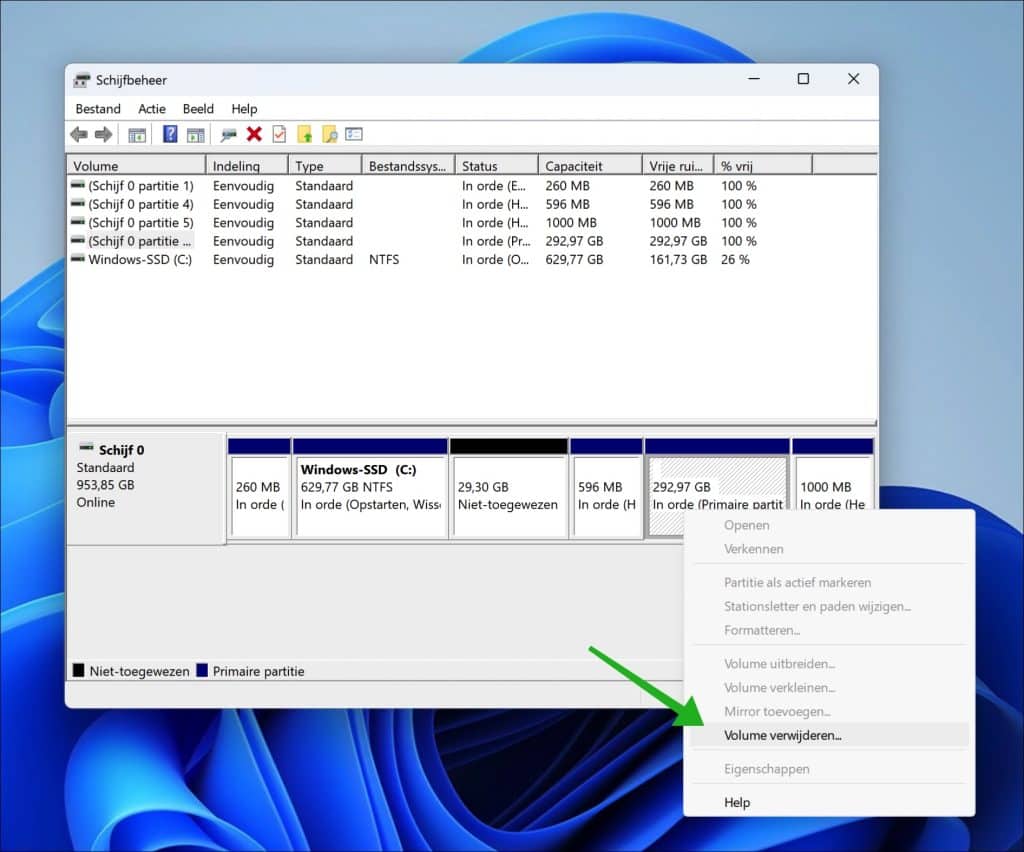Screen dimensions: 1024x852
Task: Click the Properties checkmark sheet toolbar icon
Action: click(x=279, y=135)
